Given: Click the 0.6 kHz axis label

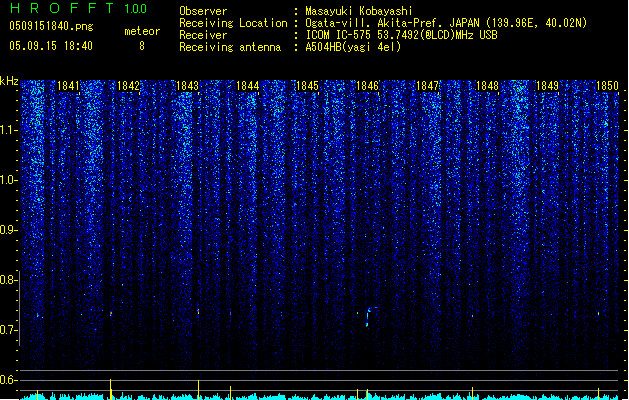Looking at the screenshot, I should pyautogui.click(x=9, y=380).
